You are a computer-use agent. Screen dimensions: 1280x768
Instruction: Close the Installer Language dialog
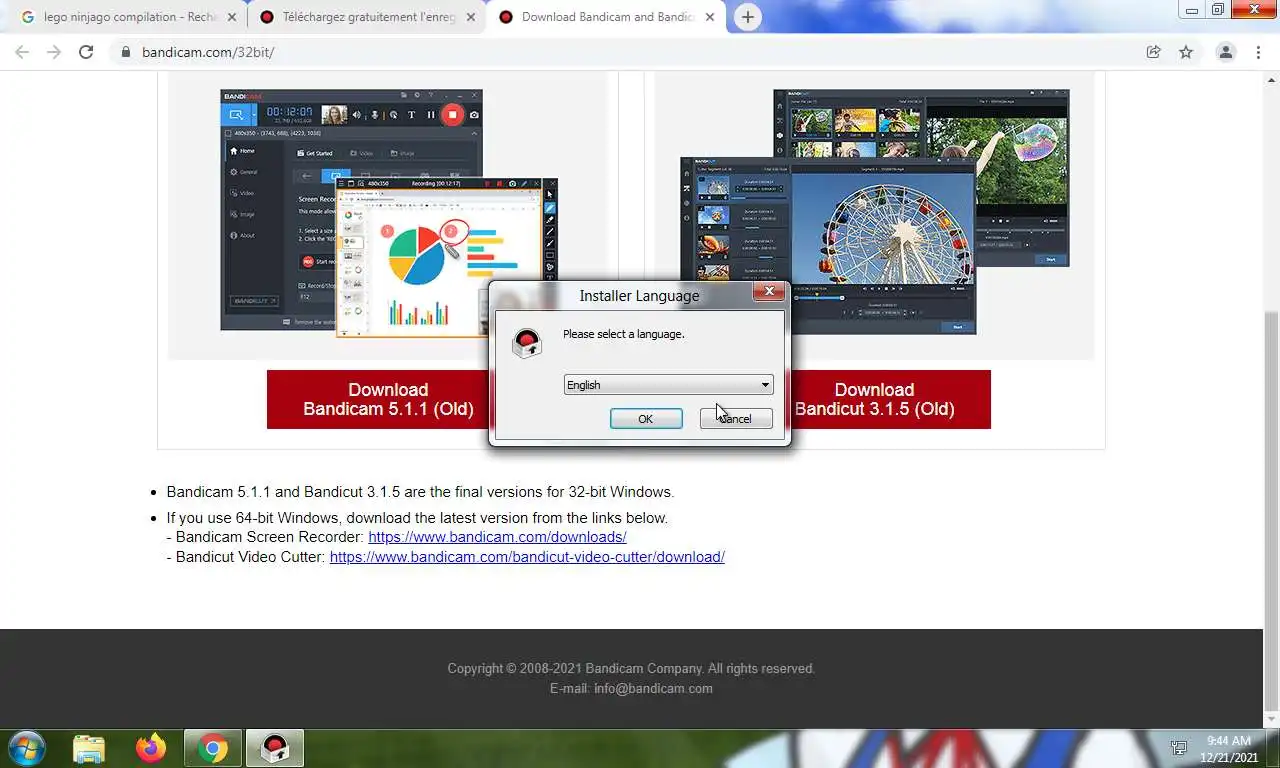point(768,291)
